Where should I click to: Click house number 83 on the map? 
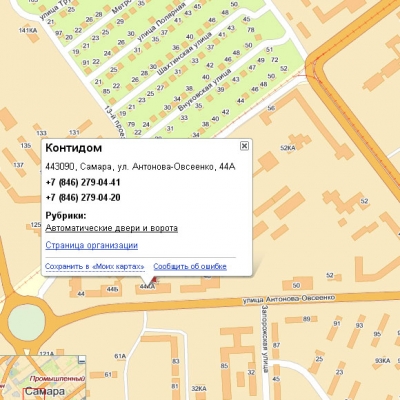175,361
